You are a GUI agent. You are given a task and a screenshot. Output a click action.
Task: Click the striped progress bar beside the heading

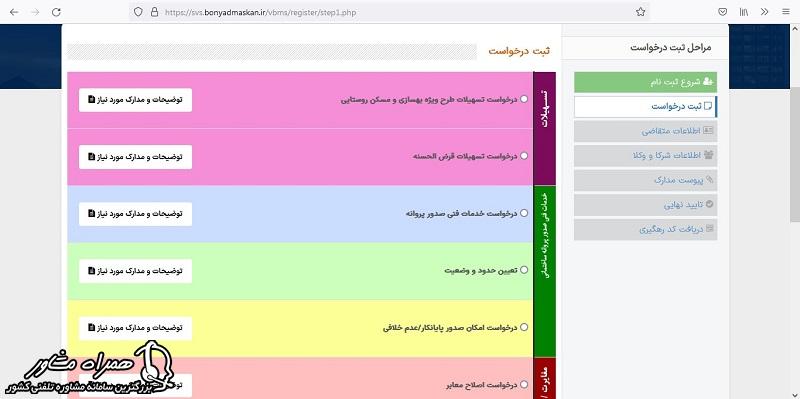coord(272,52)
